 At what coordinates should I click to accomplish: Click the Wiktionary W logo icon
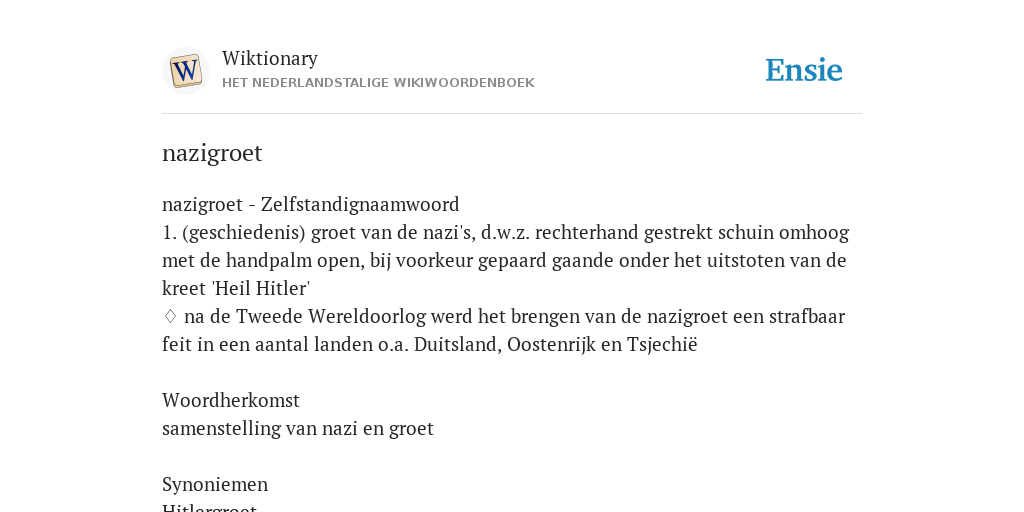185,71
